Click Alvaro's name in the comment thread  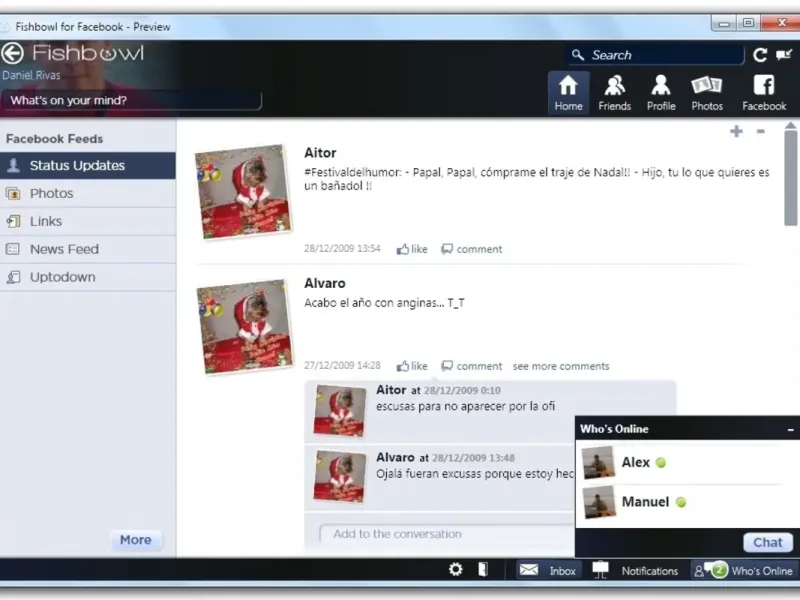click(395, 457)
